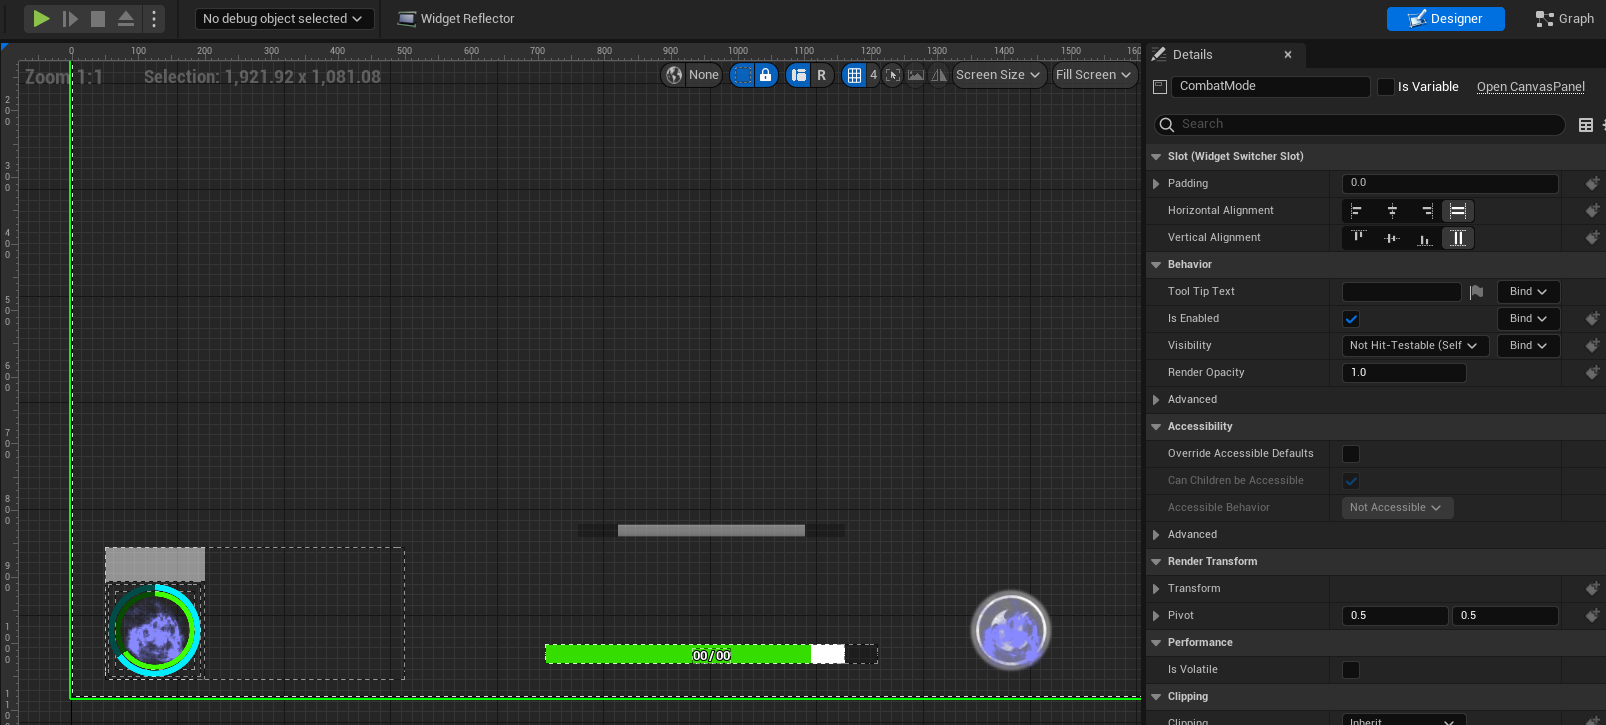Set horizontal alignment to left
This screenshot has width=1606, height=725.
click(1358, 211)
